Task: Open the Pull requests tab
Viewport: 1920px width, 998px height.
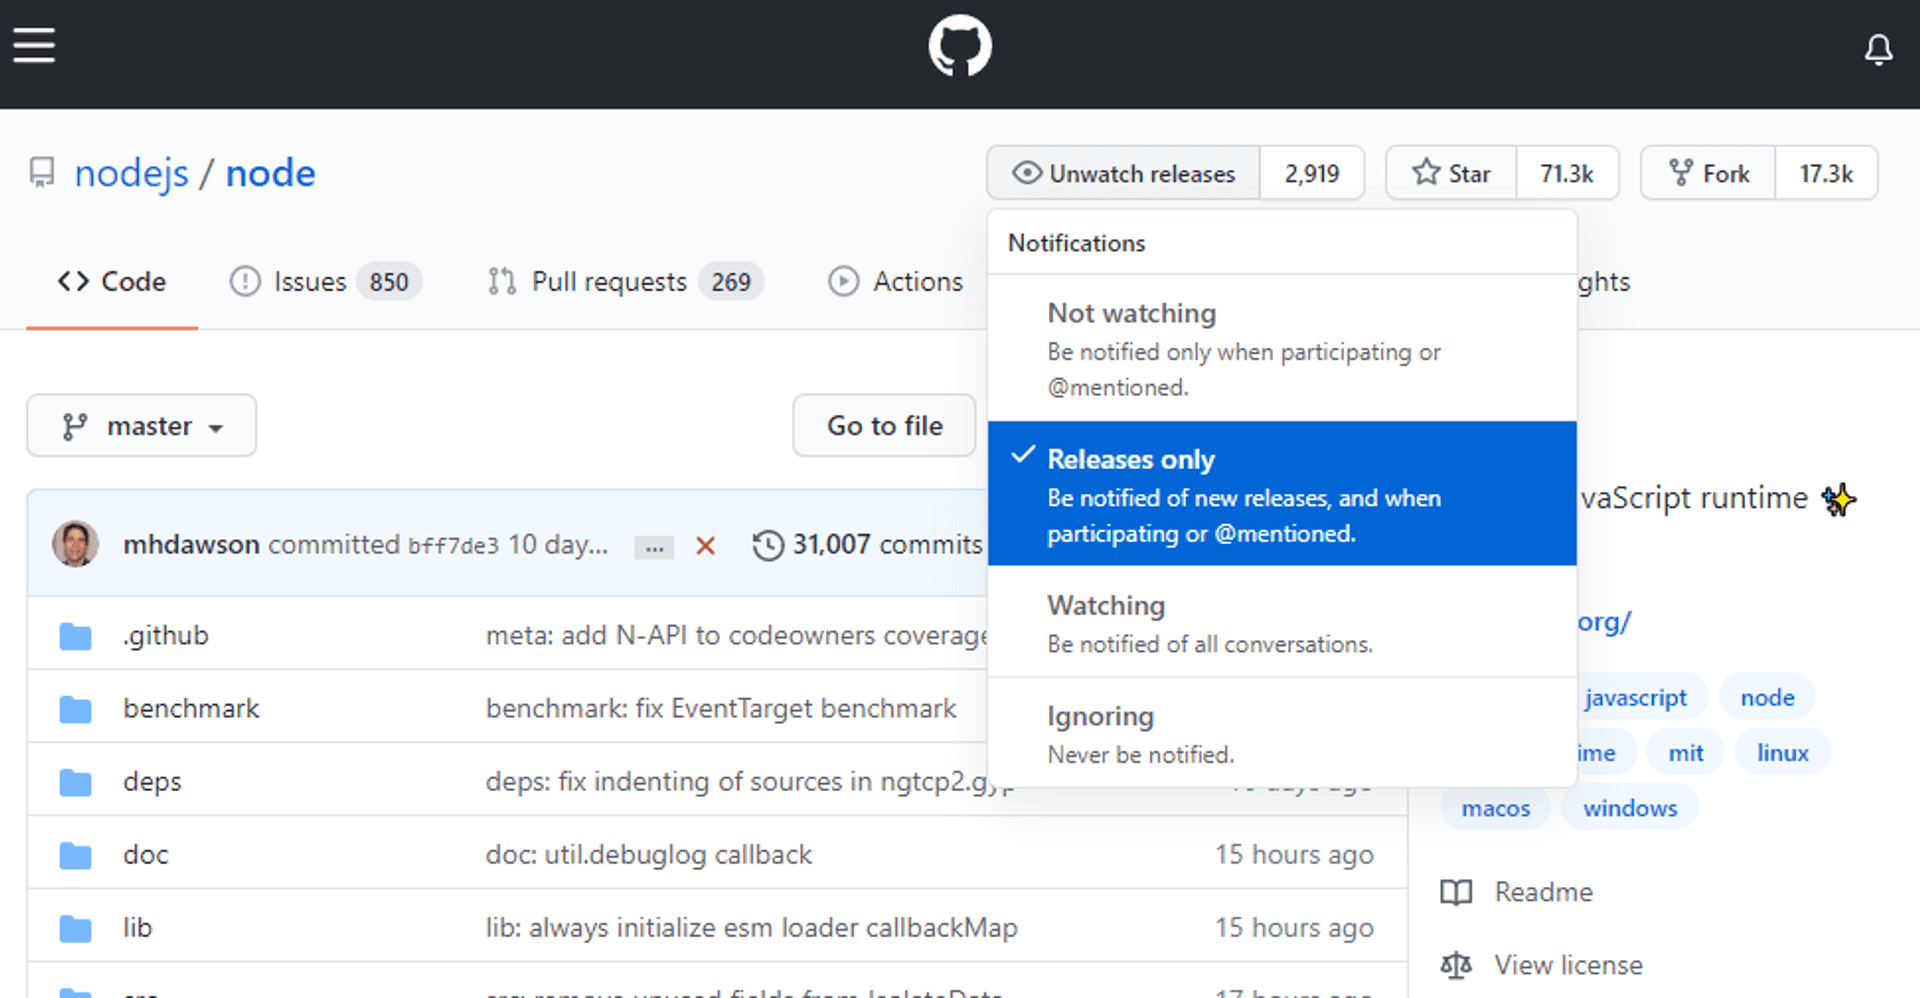Action: 610,281
